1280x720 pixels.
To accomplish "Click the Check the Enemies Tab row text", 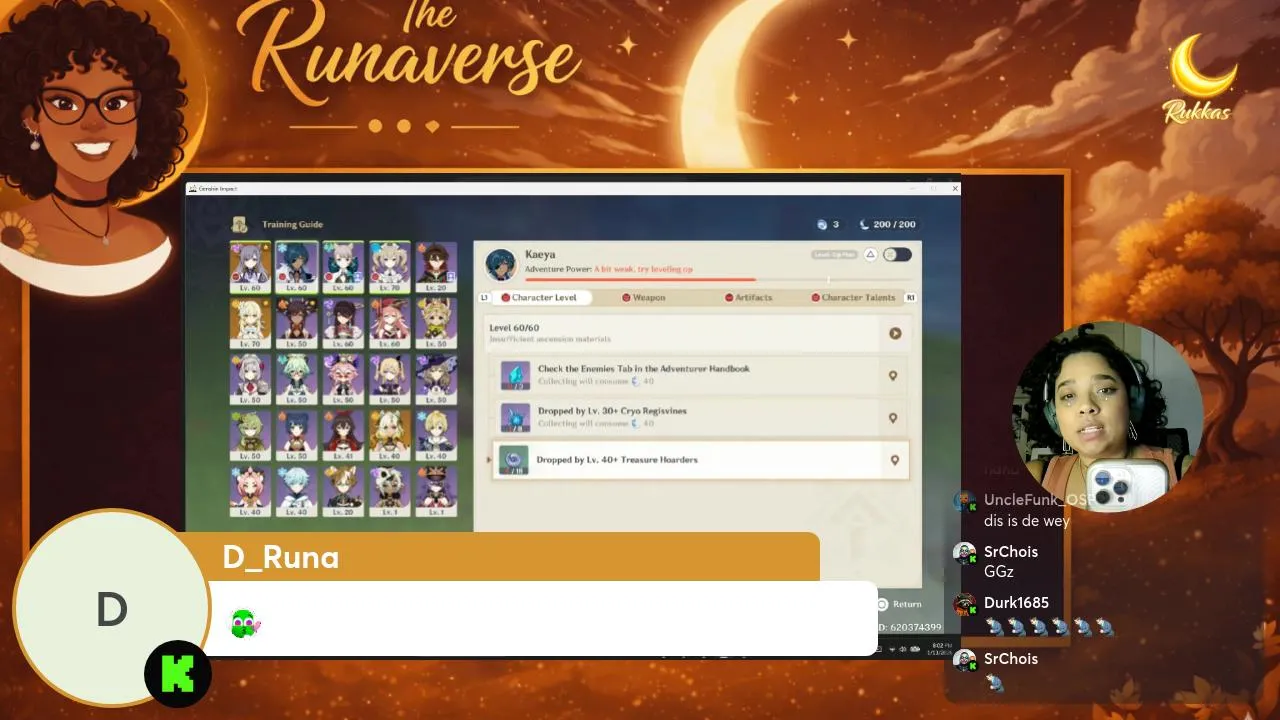I will (x=643, y=369).
